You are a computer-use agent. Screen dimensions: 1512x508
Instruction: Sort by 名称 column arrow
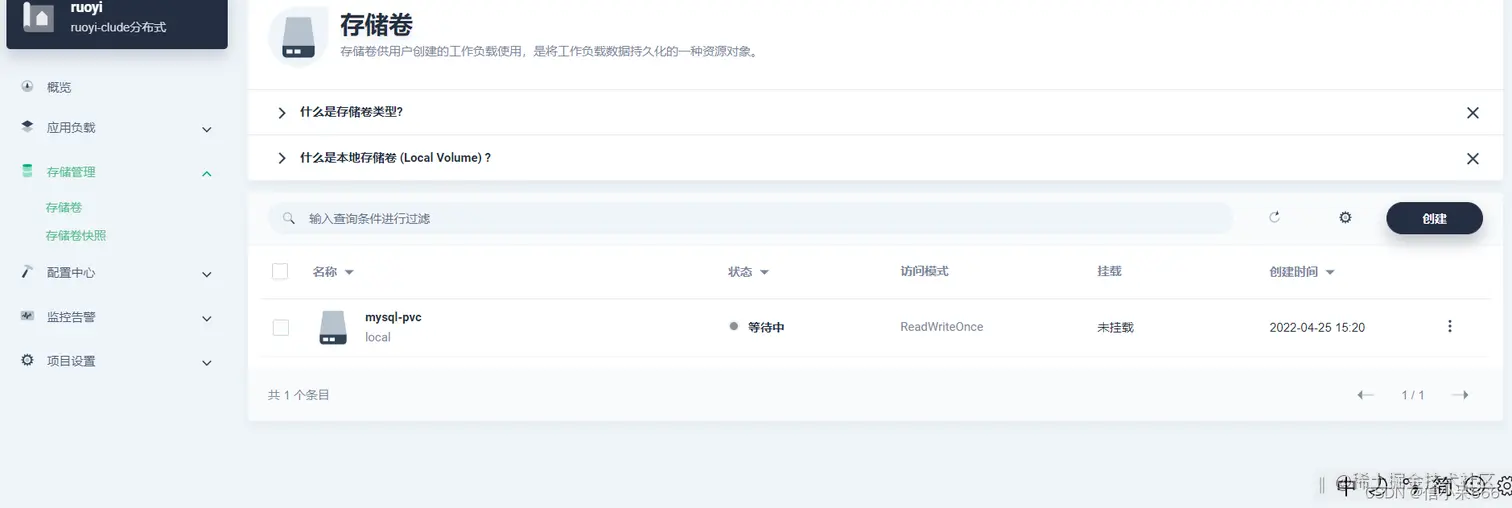click(x=349, y=272)
